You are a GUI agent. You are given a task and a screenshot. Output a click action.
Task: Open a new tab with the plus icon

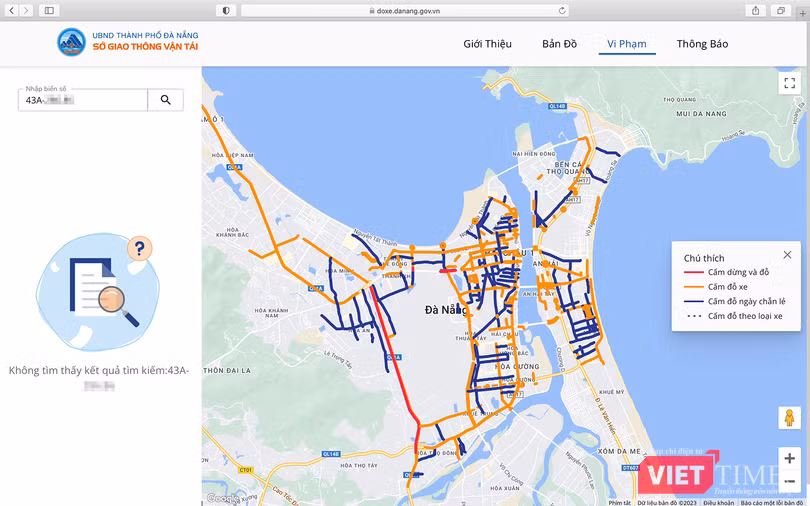click(802, 13)
